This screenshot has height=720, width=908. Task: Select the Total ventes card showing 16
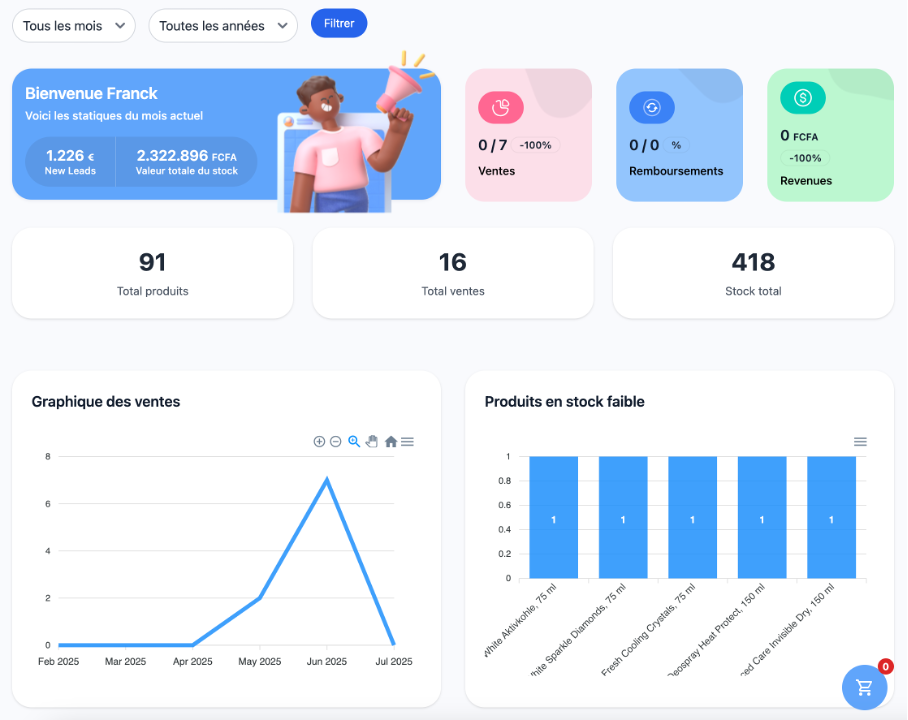453,273
